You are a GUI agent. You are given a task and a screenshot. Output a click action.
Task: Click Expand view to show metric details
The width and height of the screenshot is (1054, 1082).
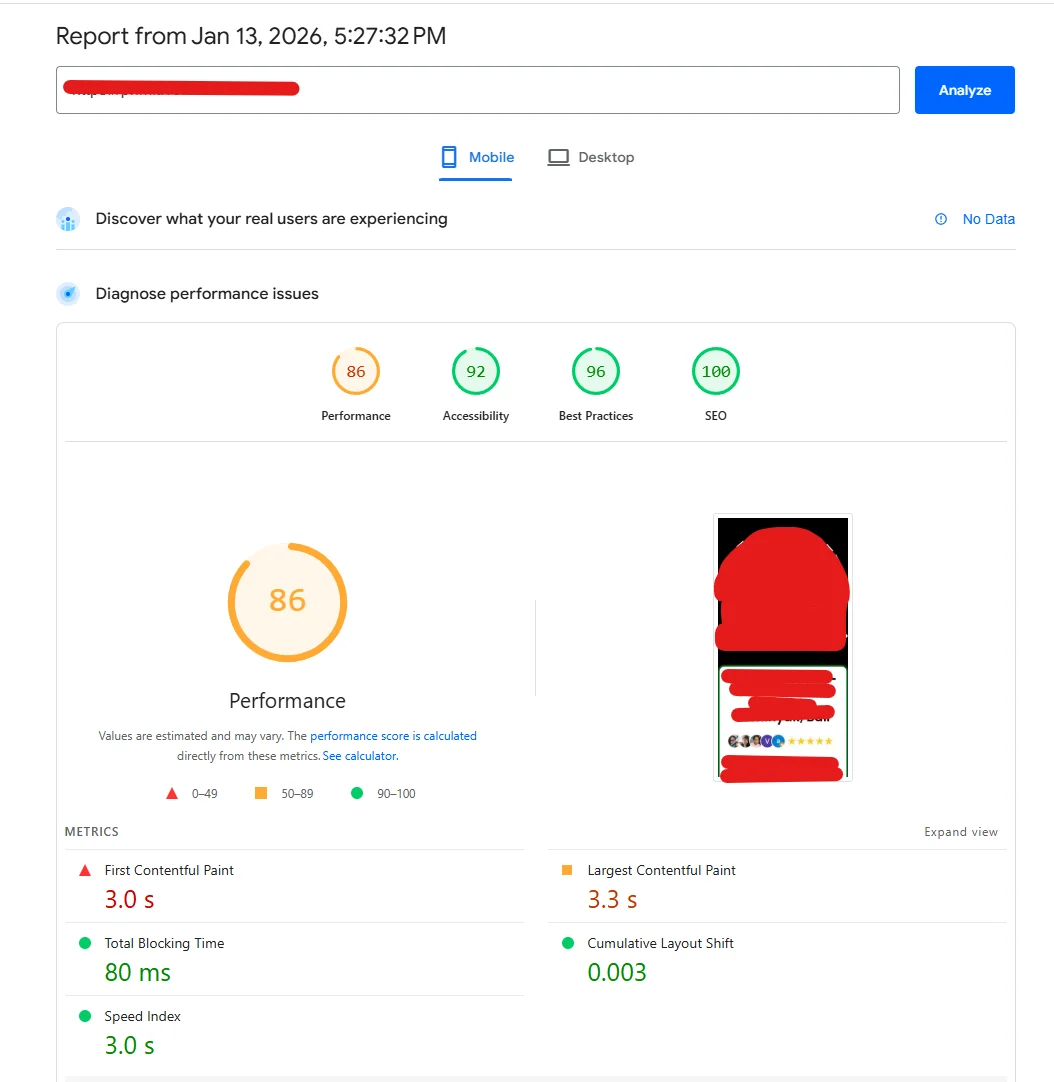960,831
